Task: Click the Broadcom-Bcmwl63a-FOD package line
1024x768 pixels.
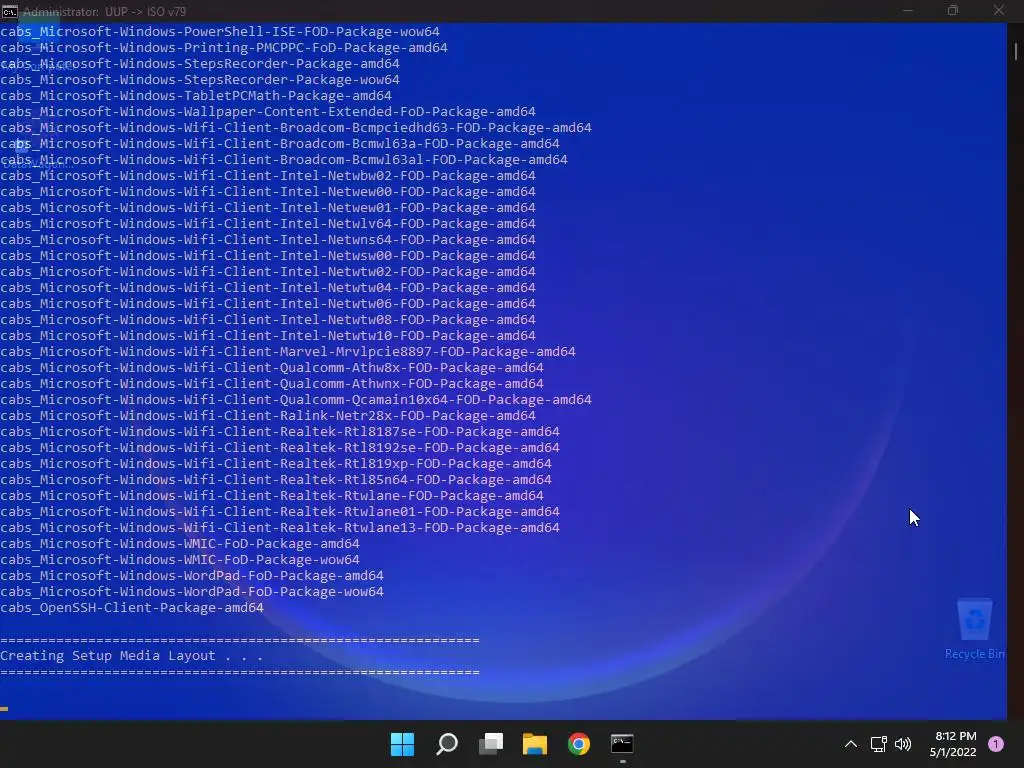Action: (280, 144)
